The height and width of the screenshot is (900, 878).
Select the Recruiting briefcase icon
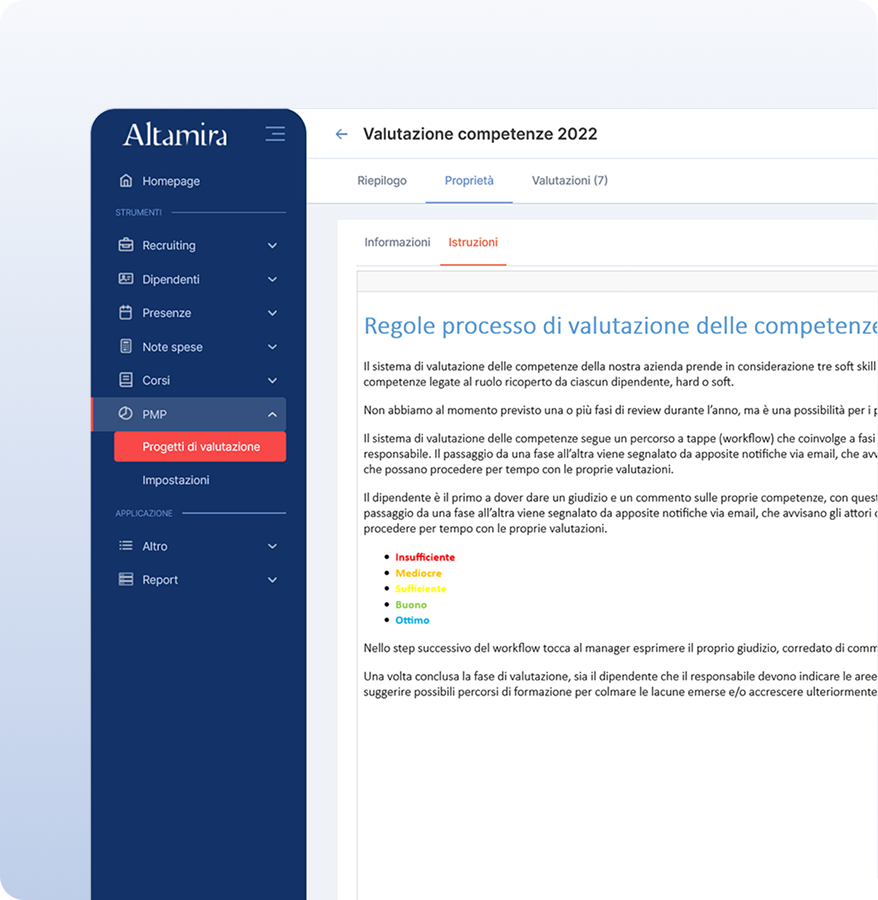coord(125,245)
